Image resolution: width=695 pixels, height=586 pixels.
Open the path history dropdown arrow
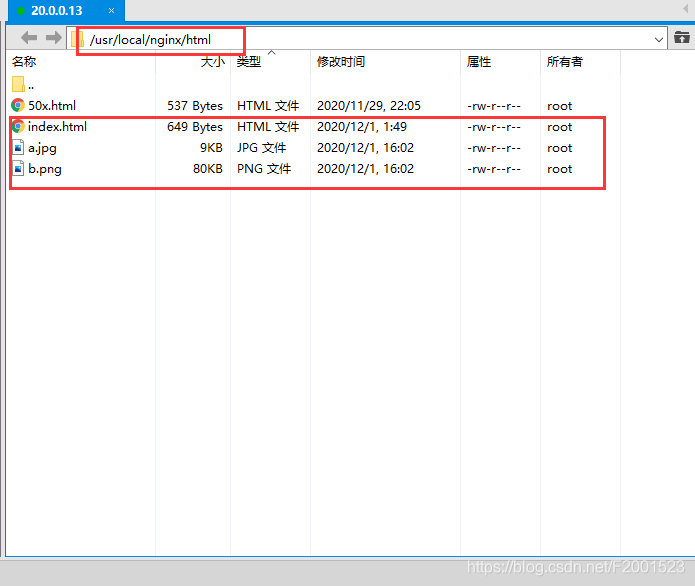pyautogui.click(x=658, y=39)
